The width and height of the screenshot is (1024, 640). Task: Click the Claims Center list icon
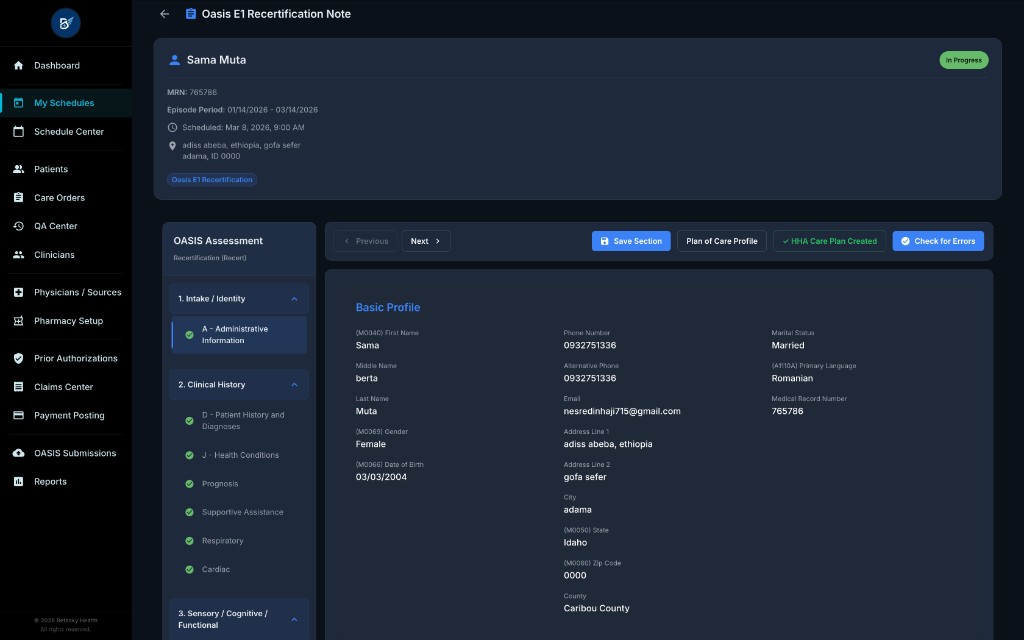coord(18,387)
